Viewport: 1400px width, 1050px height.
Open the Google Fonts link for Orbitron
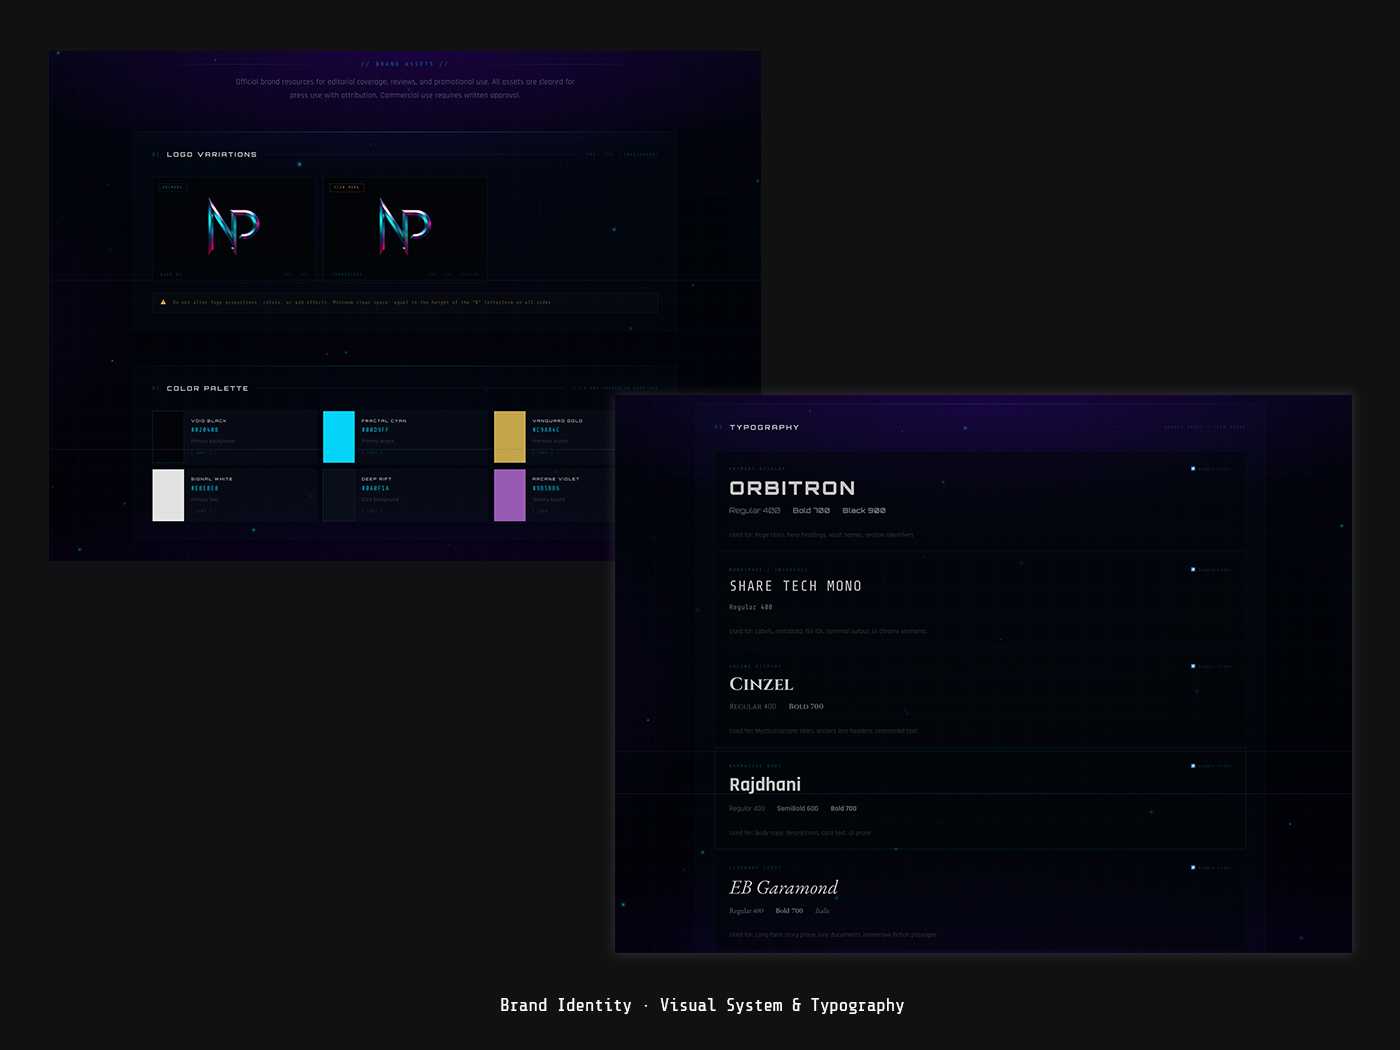click(1211, 468)
